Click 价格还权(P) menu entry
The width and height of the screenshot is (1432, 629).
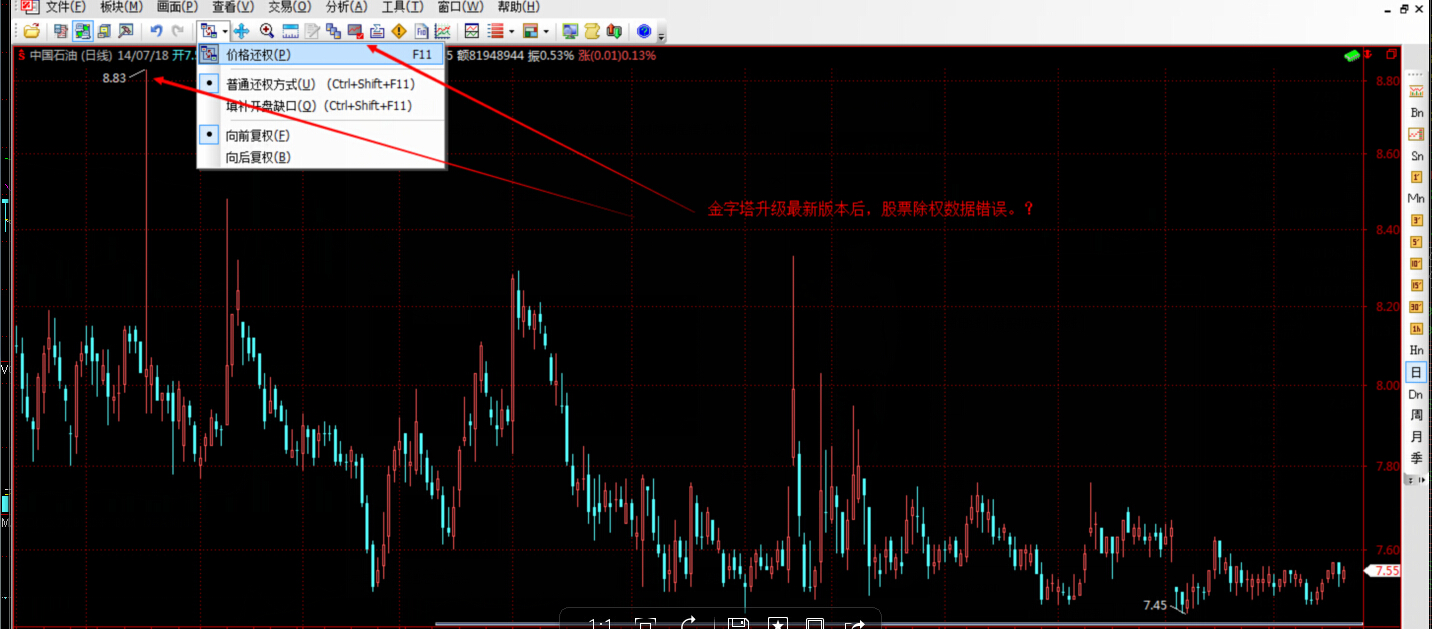click(258, 55)
